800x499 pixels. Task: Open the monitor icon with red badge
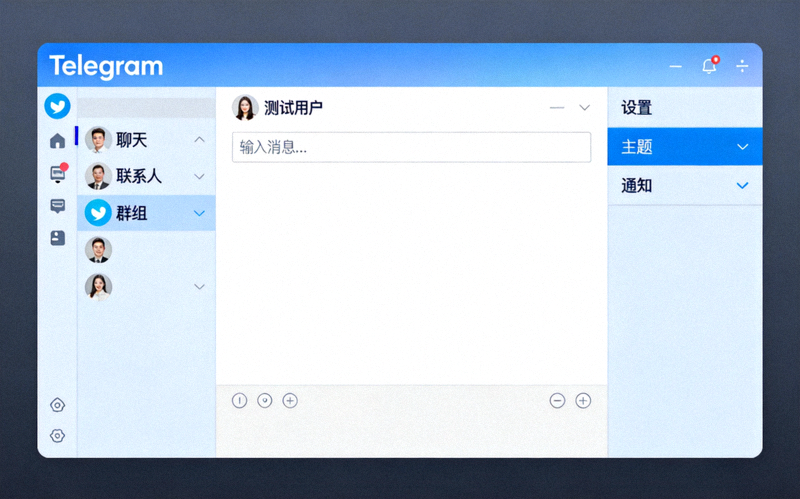[x=59, y=173]
